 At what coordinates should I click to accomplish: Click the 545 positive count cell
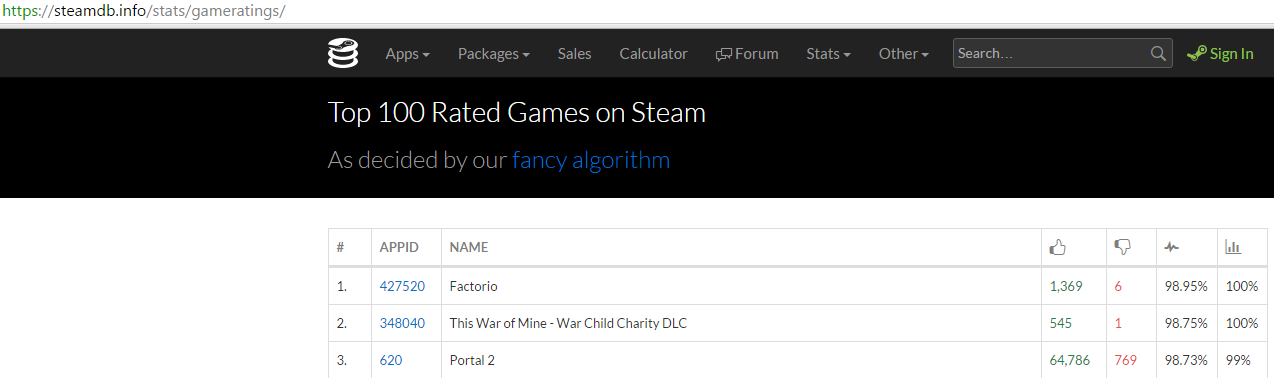[x=1073, y=323]
